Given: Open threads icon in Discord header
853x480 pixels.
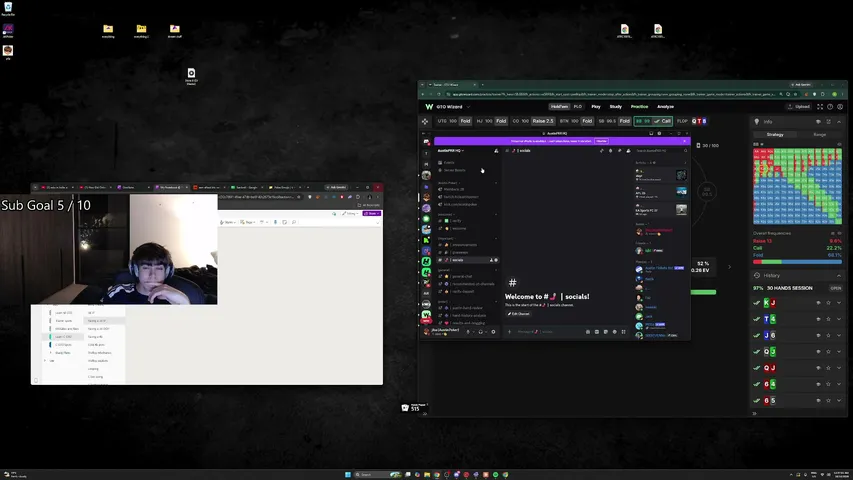Looking at the screenshot, I should 601,151.
